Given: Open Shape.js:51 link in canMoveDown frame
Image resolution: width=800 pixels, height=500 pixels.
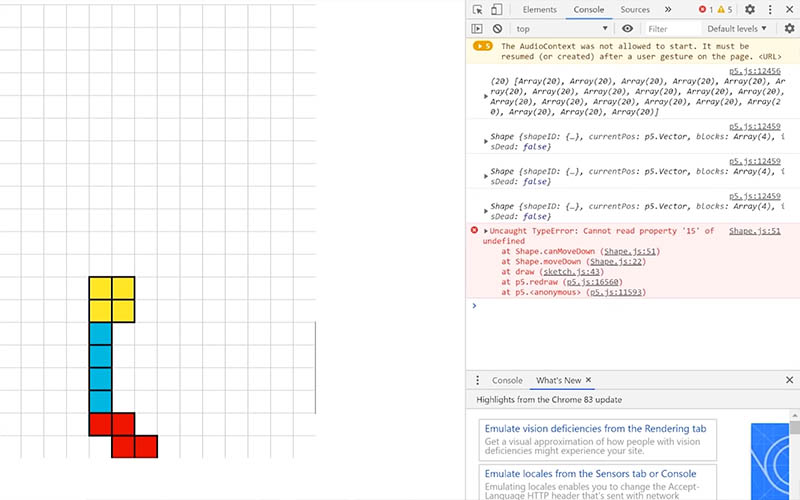Looking at the screenshot, I should coord(630,252).
